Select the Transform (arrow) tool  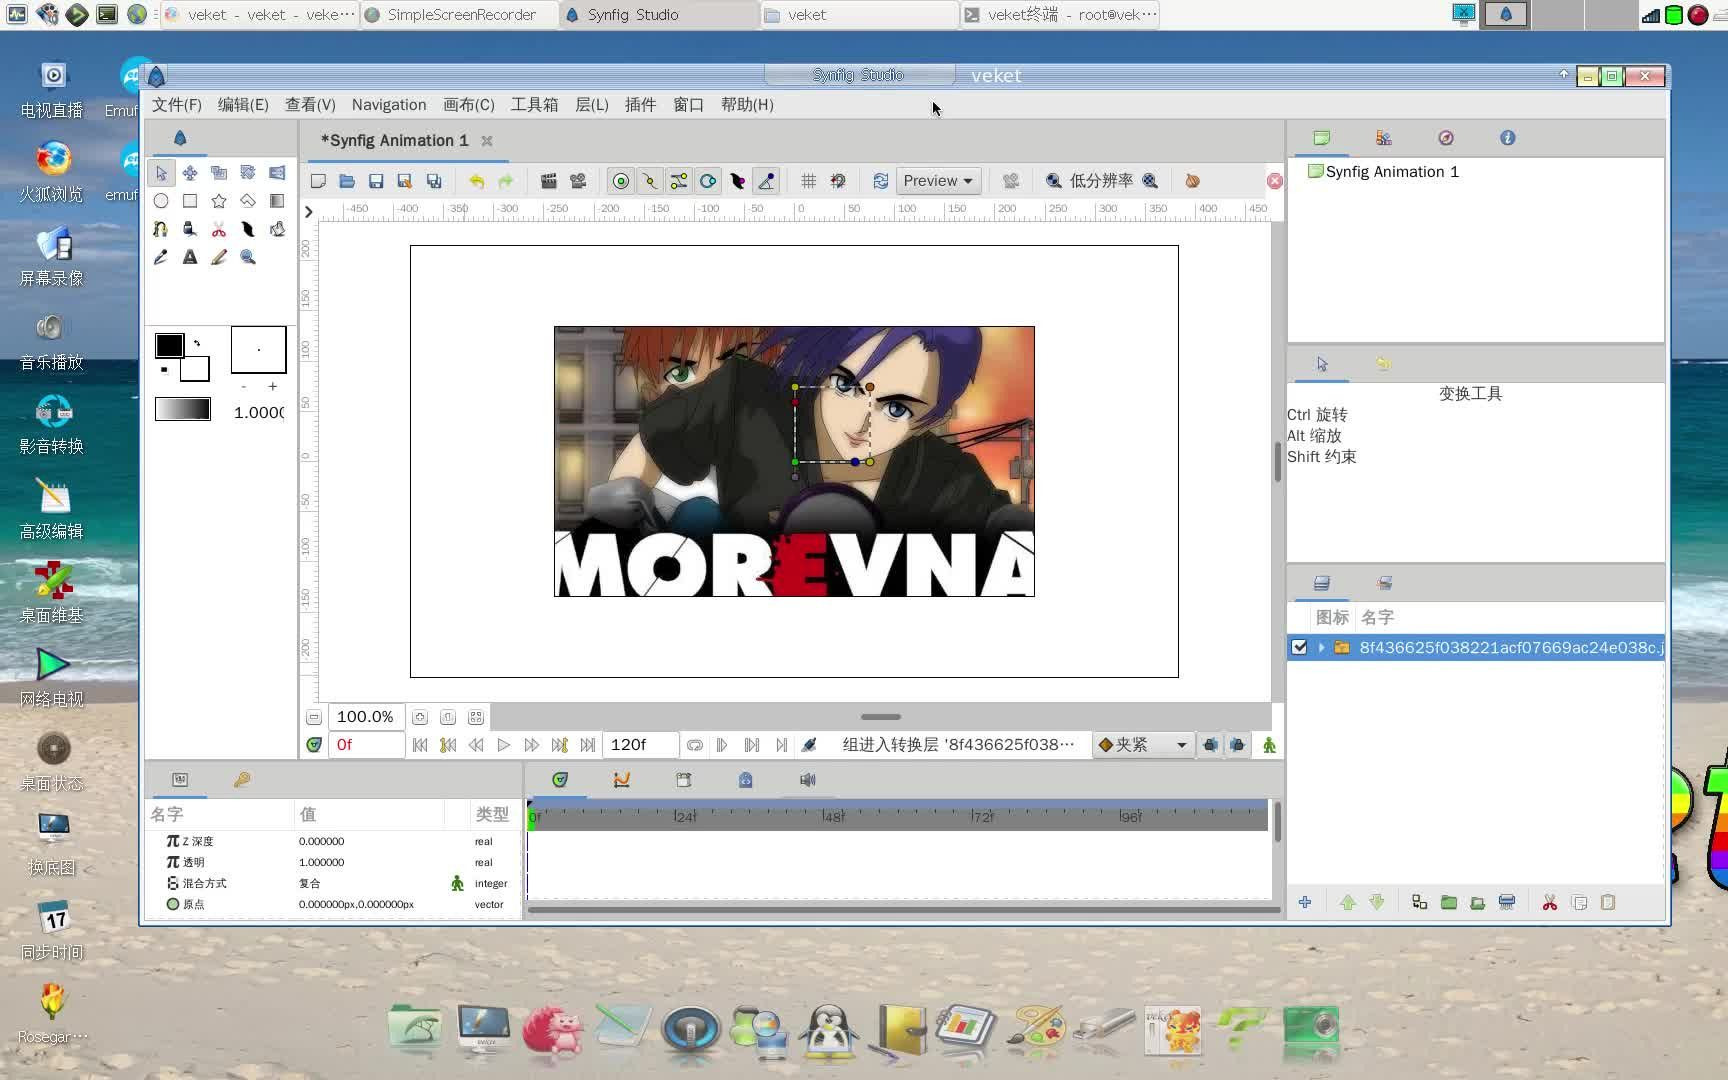click(161, 173)
